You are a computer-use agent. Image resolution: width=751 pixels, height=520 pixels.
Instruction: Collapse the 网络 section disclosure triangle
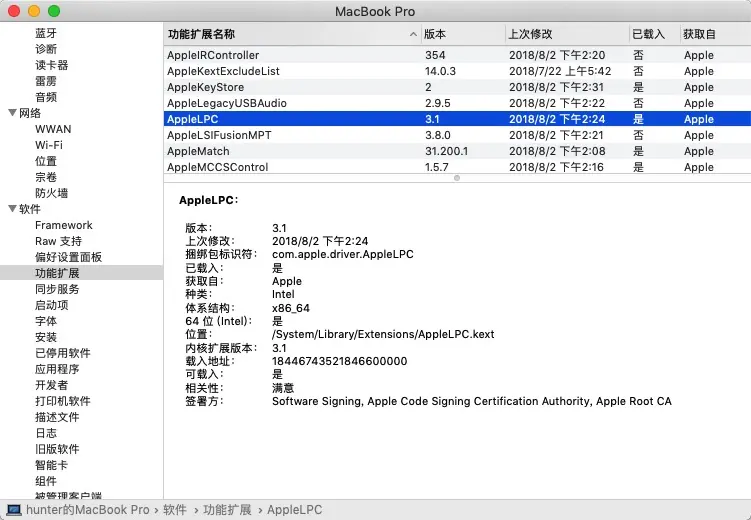(x=12, y=113)
